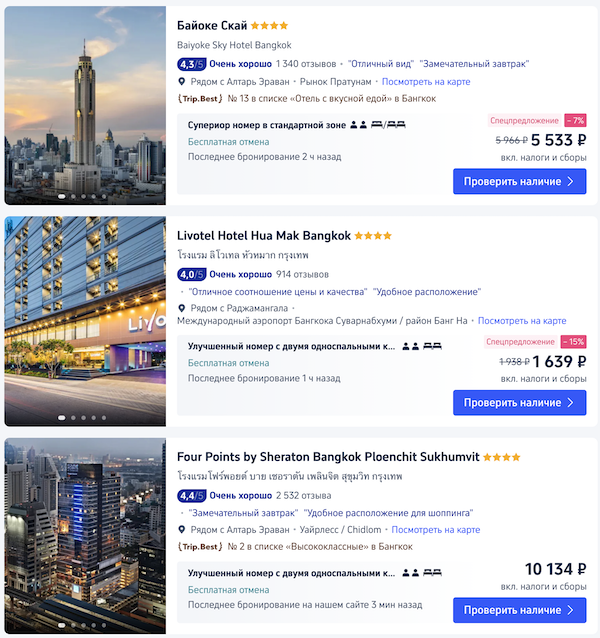Click bed type icon for Супериор номер
600x638 pixels.
(388, 125)
